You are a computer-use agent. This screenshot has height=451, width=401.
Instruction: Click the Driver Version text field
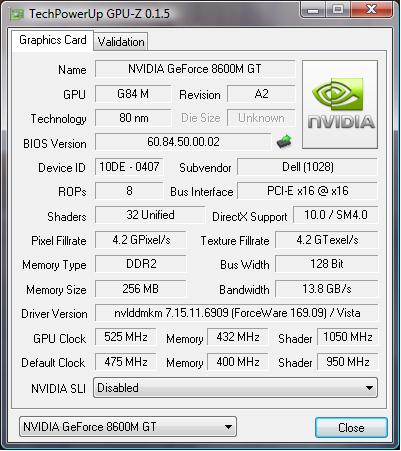coord(237,313)
